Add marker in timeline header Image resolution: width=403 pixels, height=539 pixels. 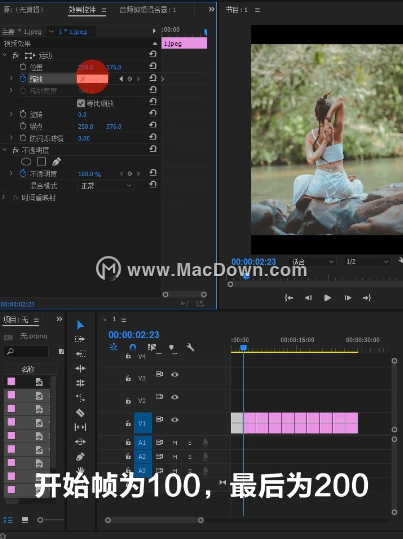click(171, 348)
